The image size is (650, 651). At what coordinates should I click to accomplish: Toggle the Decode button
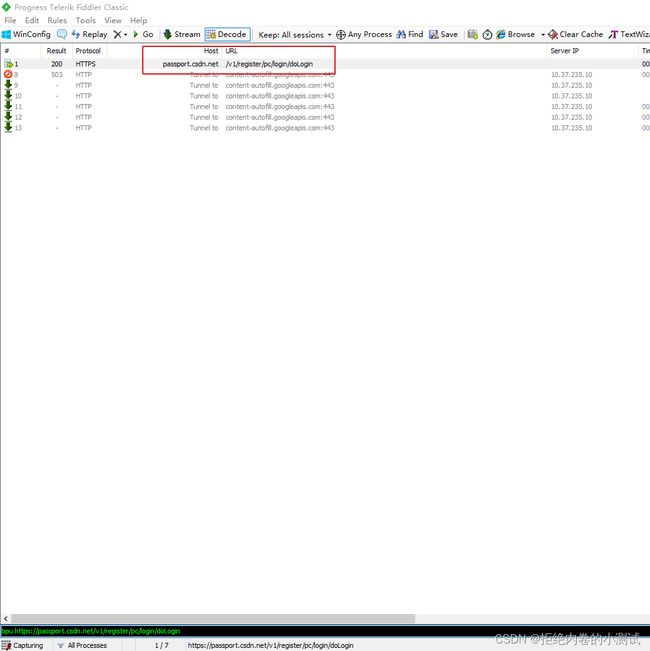227,34
